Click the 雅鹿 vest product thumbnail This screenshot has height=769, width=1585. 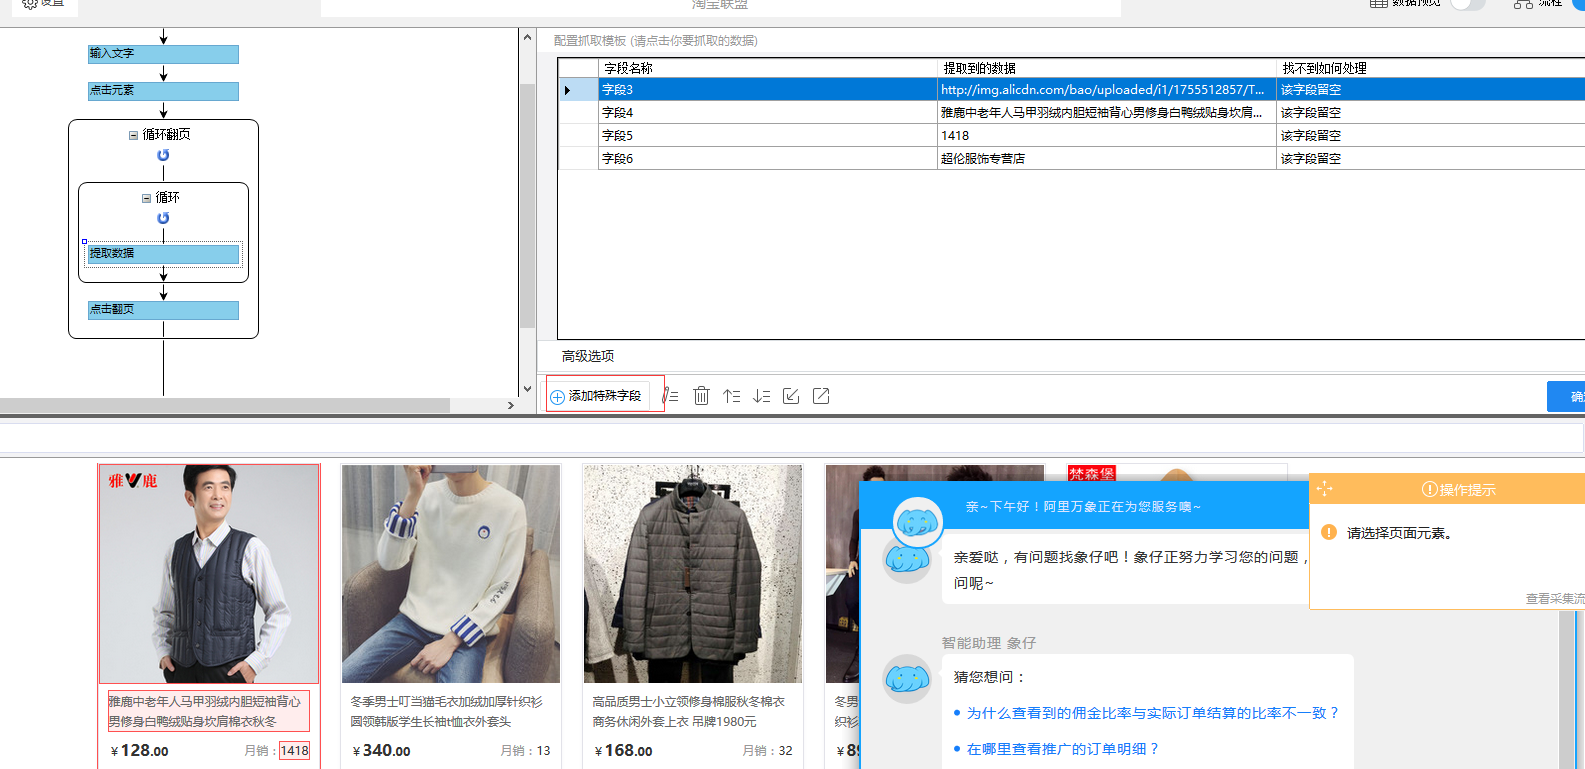tap(209, 574)
